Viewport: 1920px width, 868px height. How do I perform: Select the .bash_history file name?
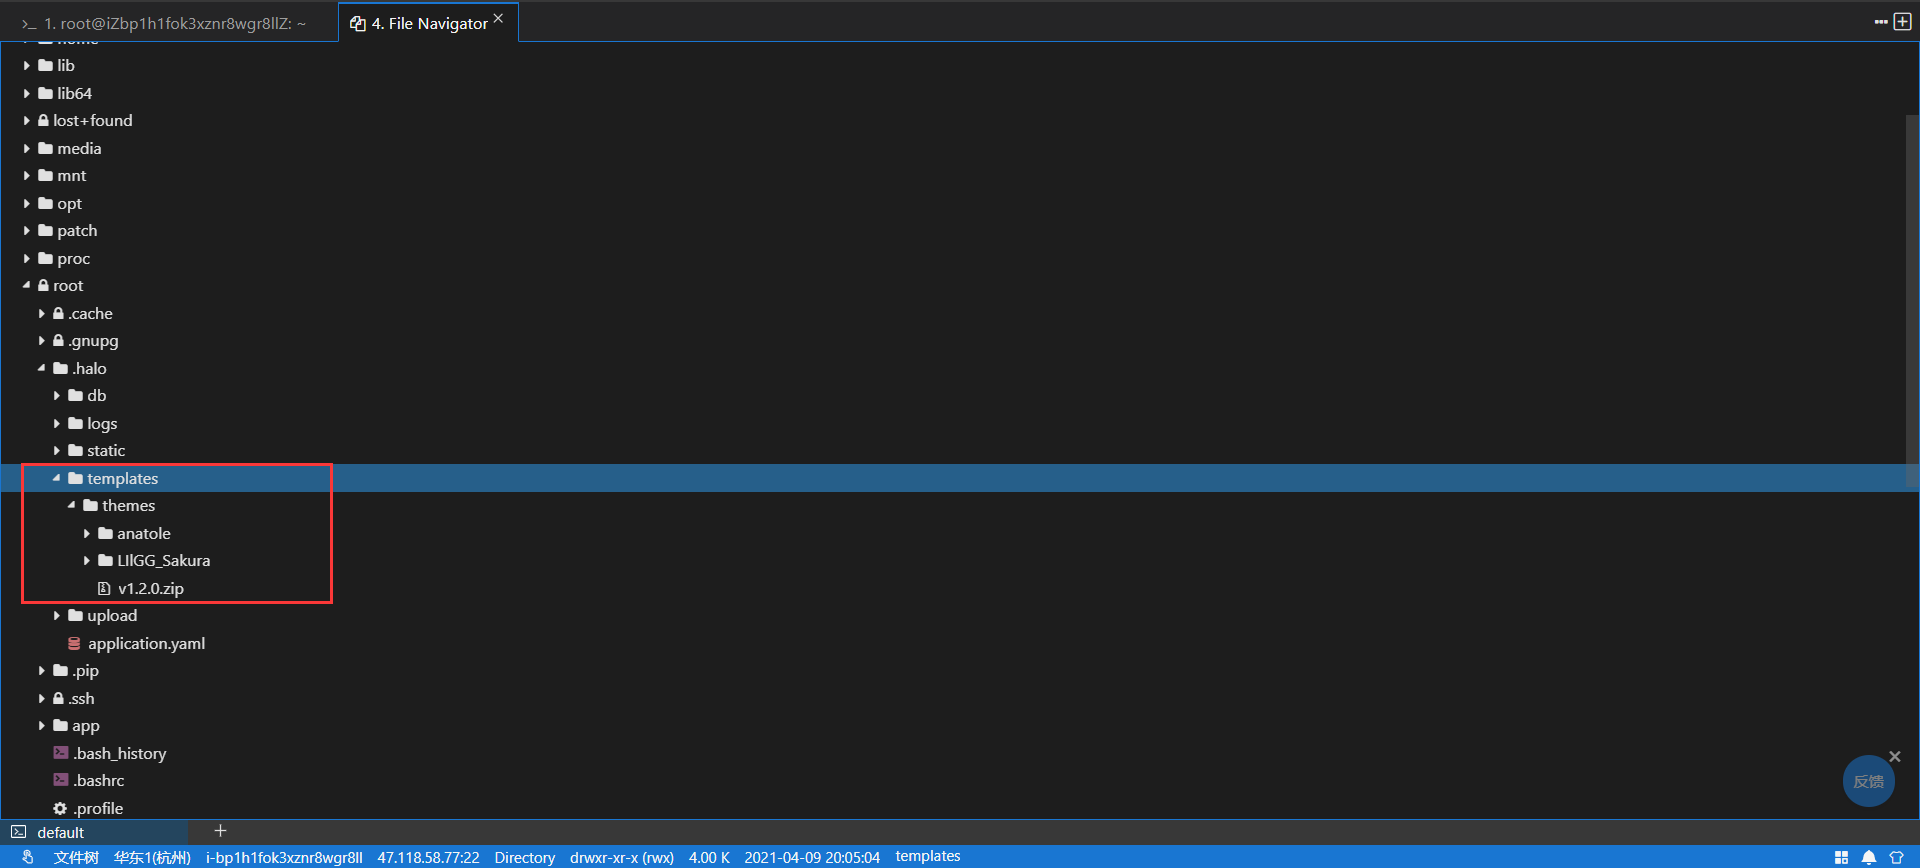[x=119, y=753]
